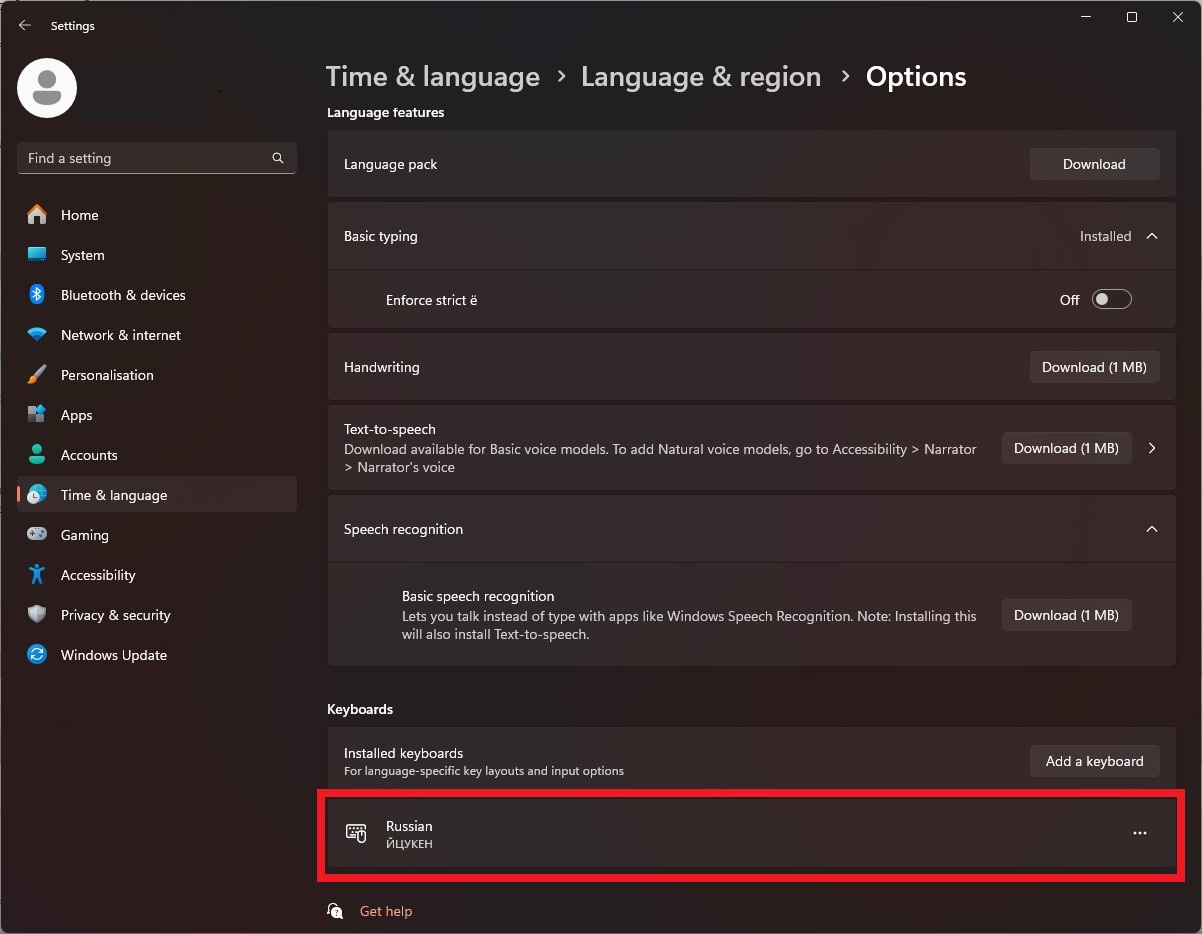1202x934 pixels.
Task: Open Personalisation settings
Action: 157,375
